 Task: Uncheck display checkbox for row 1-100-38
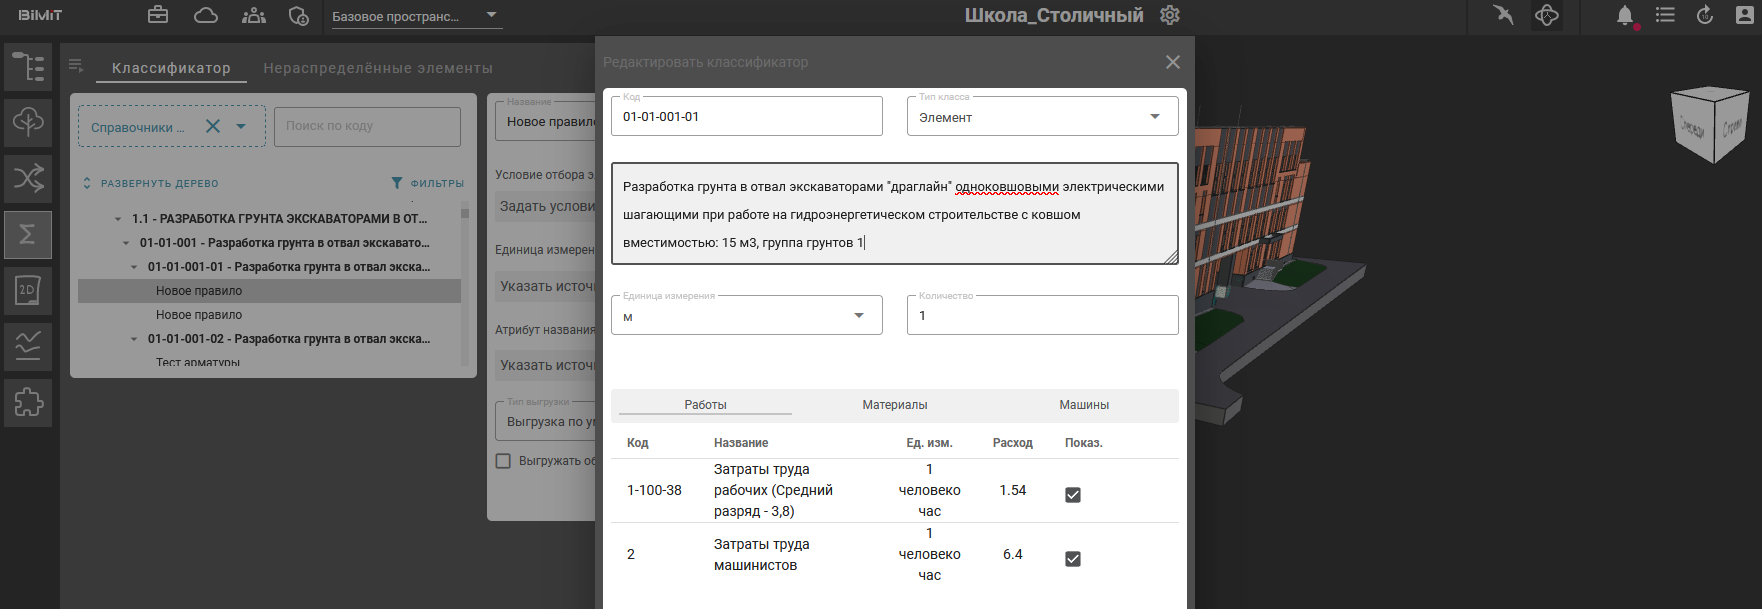1073,495
